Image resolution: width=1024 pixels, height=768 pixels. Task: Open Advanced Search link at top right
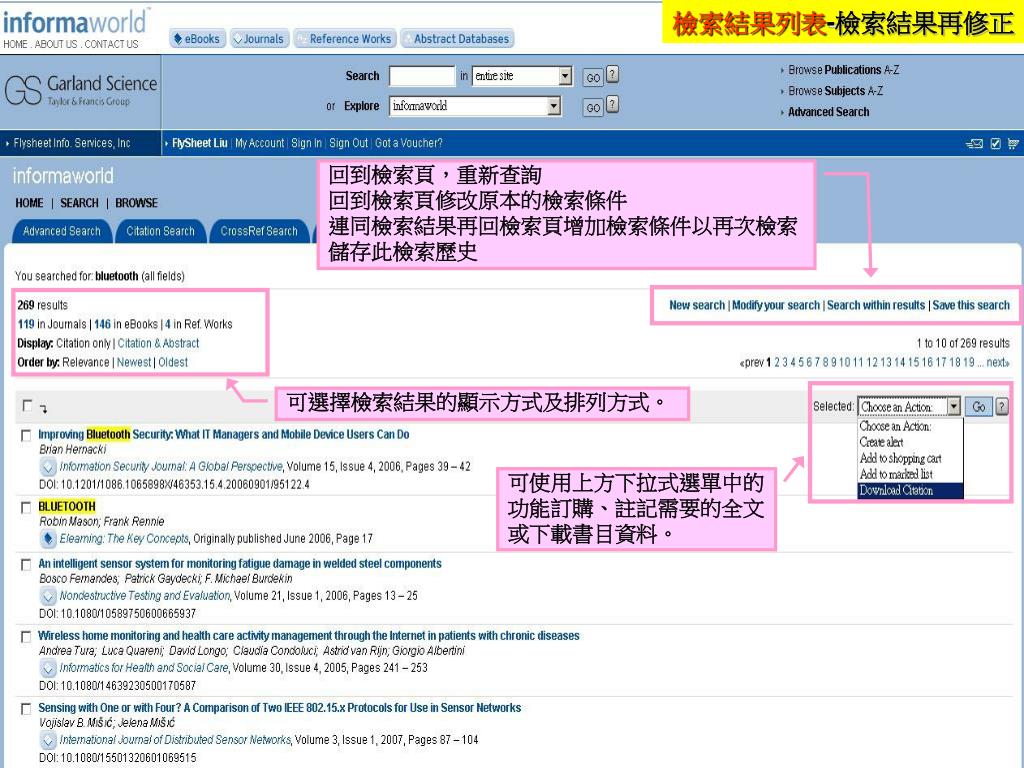[828, 112]
